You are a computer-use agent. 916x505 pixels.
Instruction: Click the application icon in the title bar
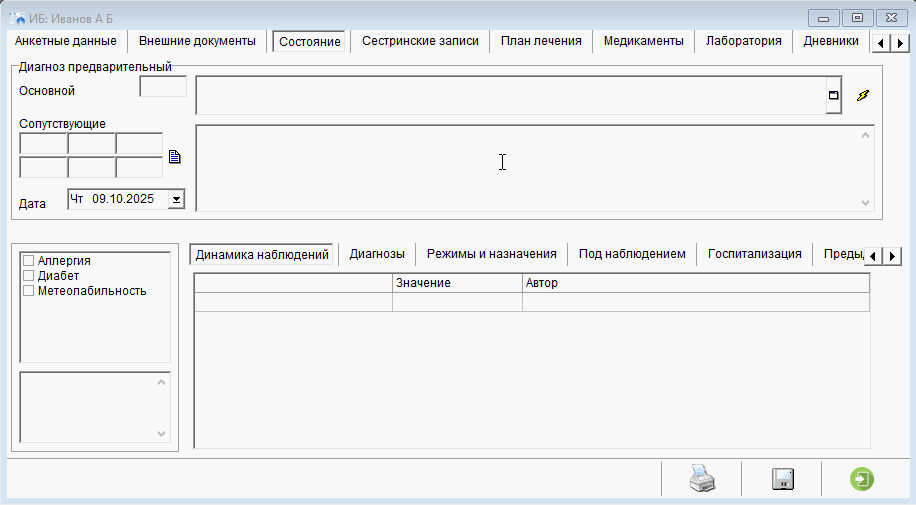pyautogui.click(x=17, y=19)
